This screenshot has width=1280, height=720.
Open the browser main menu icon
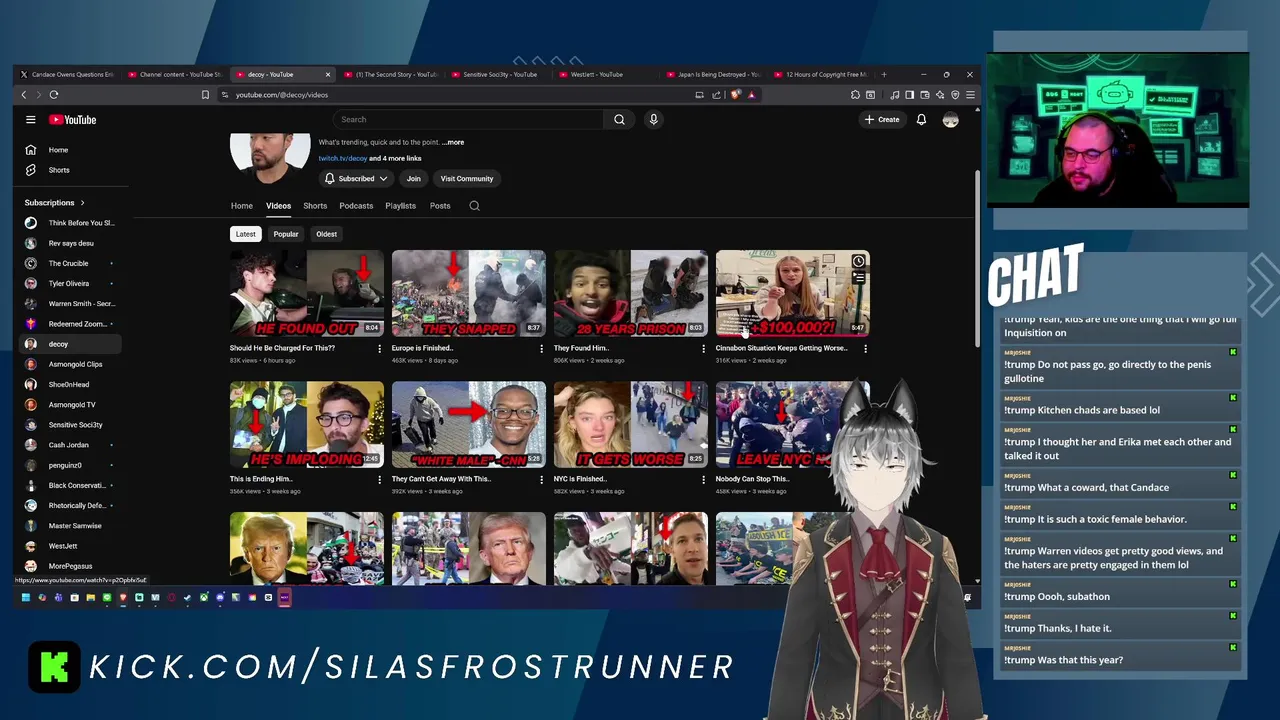pyautogui.click(x=970, y=94)
